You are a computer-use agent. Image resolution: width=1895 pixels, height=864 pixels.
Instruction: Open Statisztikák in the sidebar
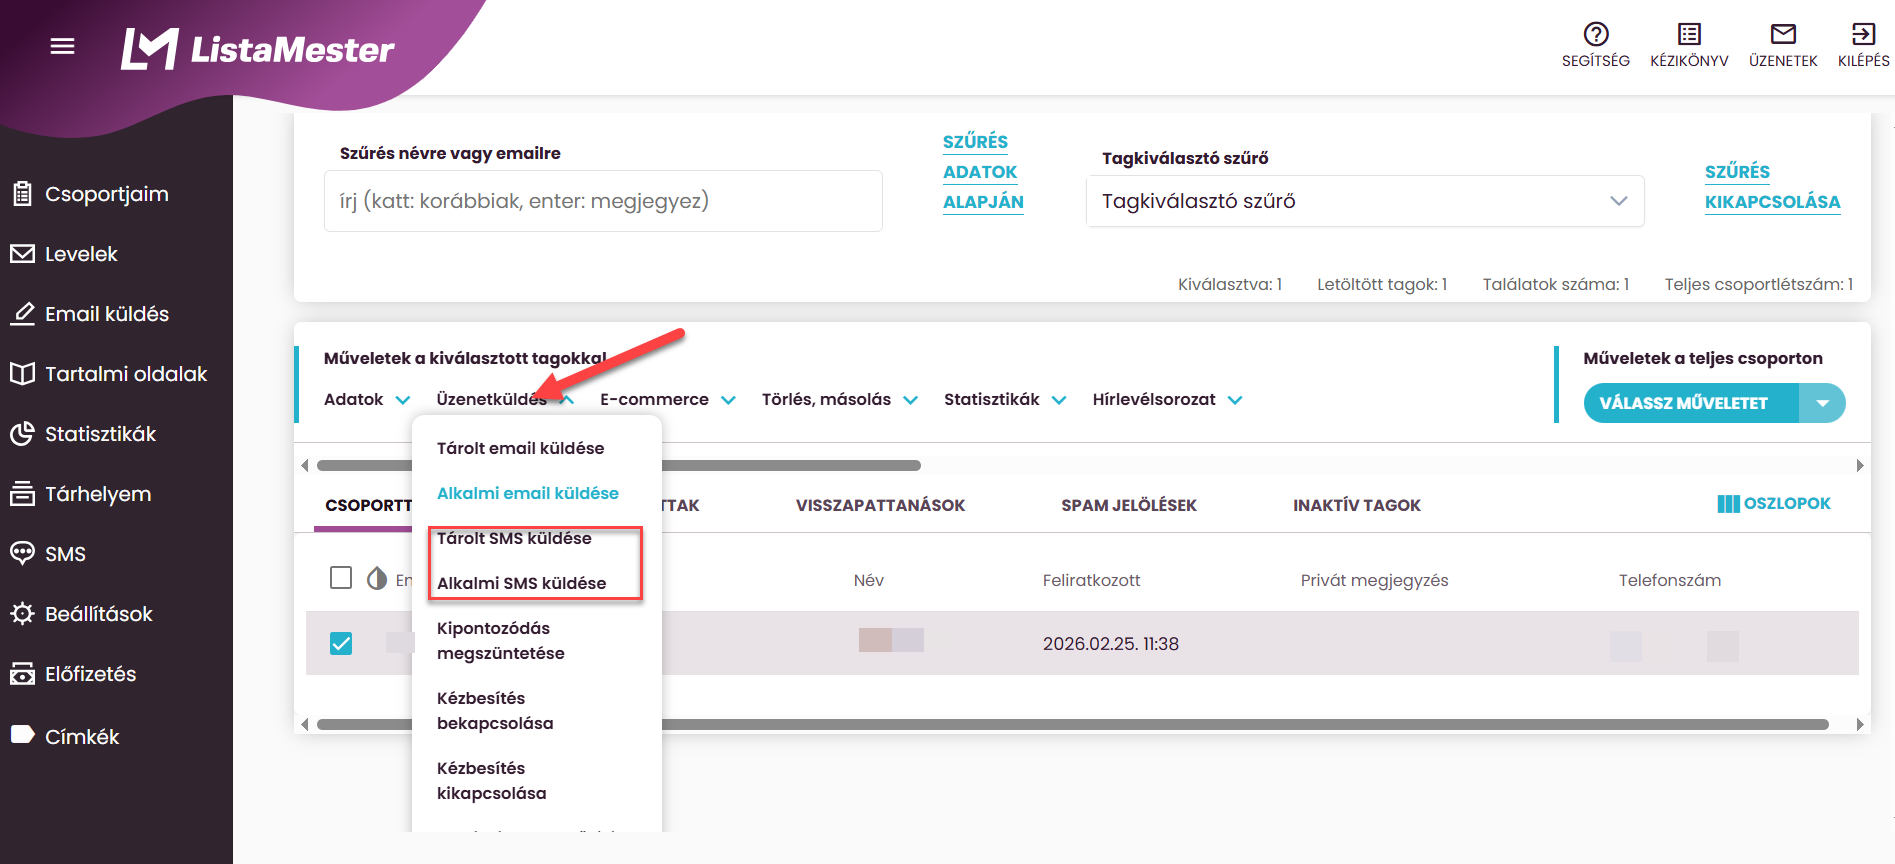click(83, 434)
